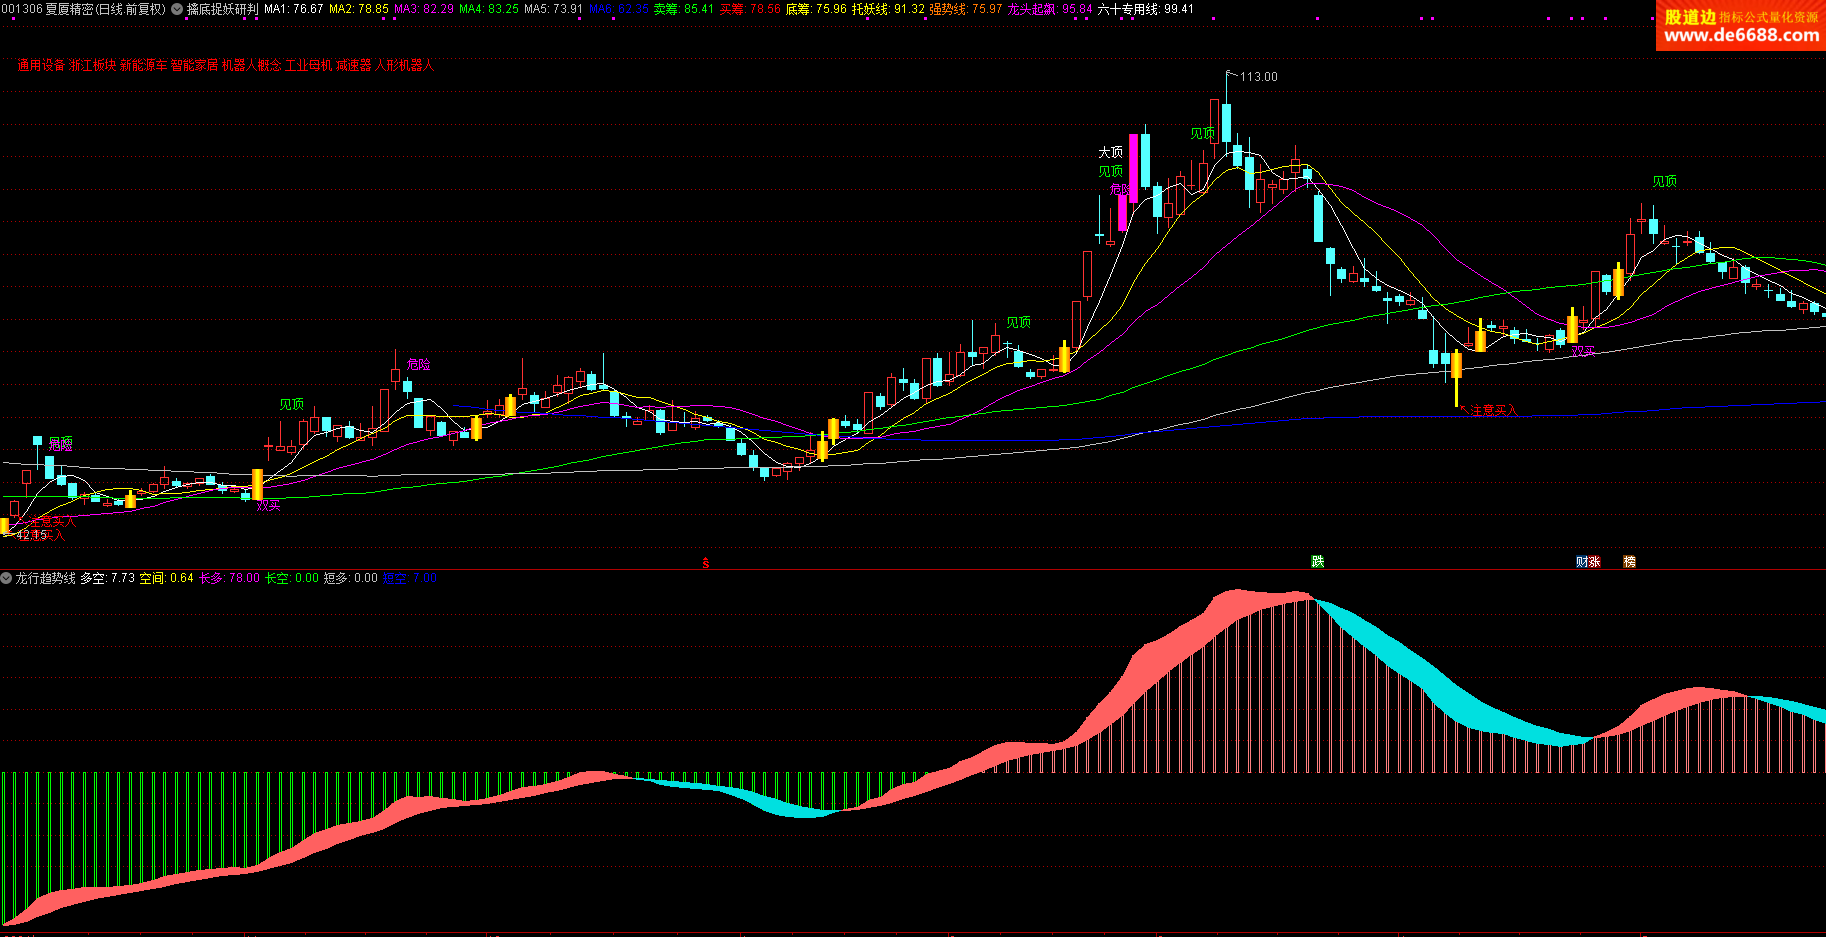This screenshot has height=937, width=1826.
Task: Select the yellow MA2 line value label
Action: 358,9
